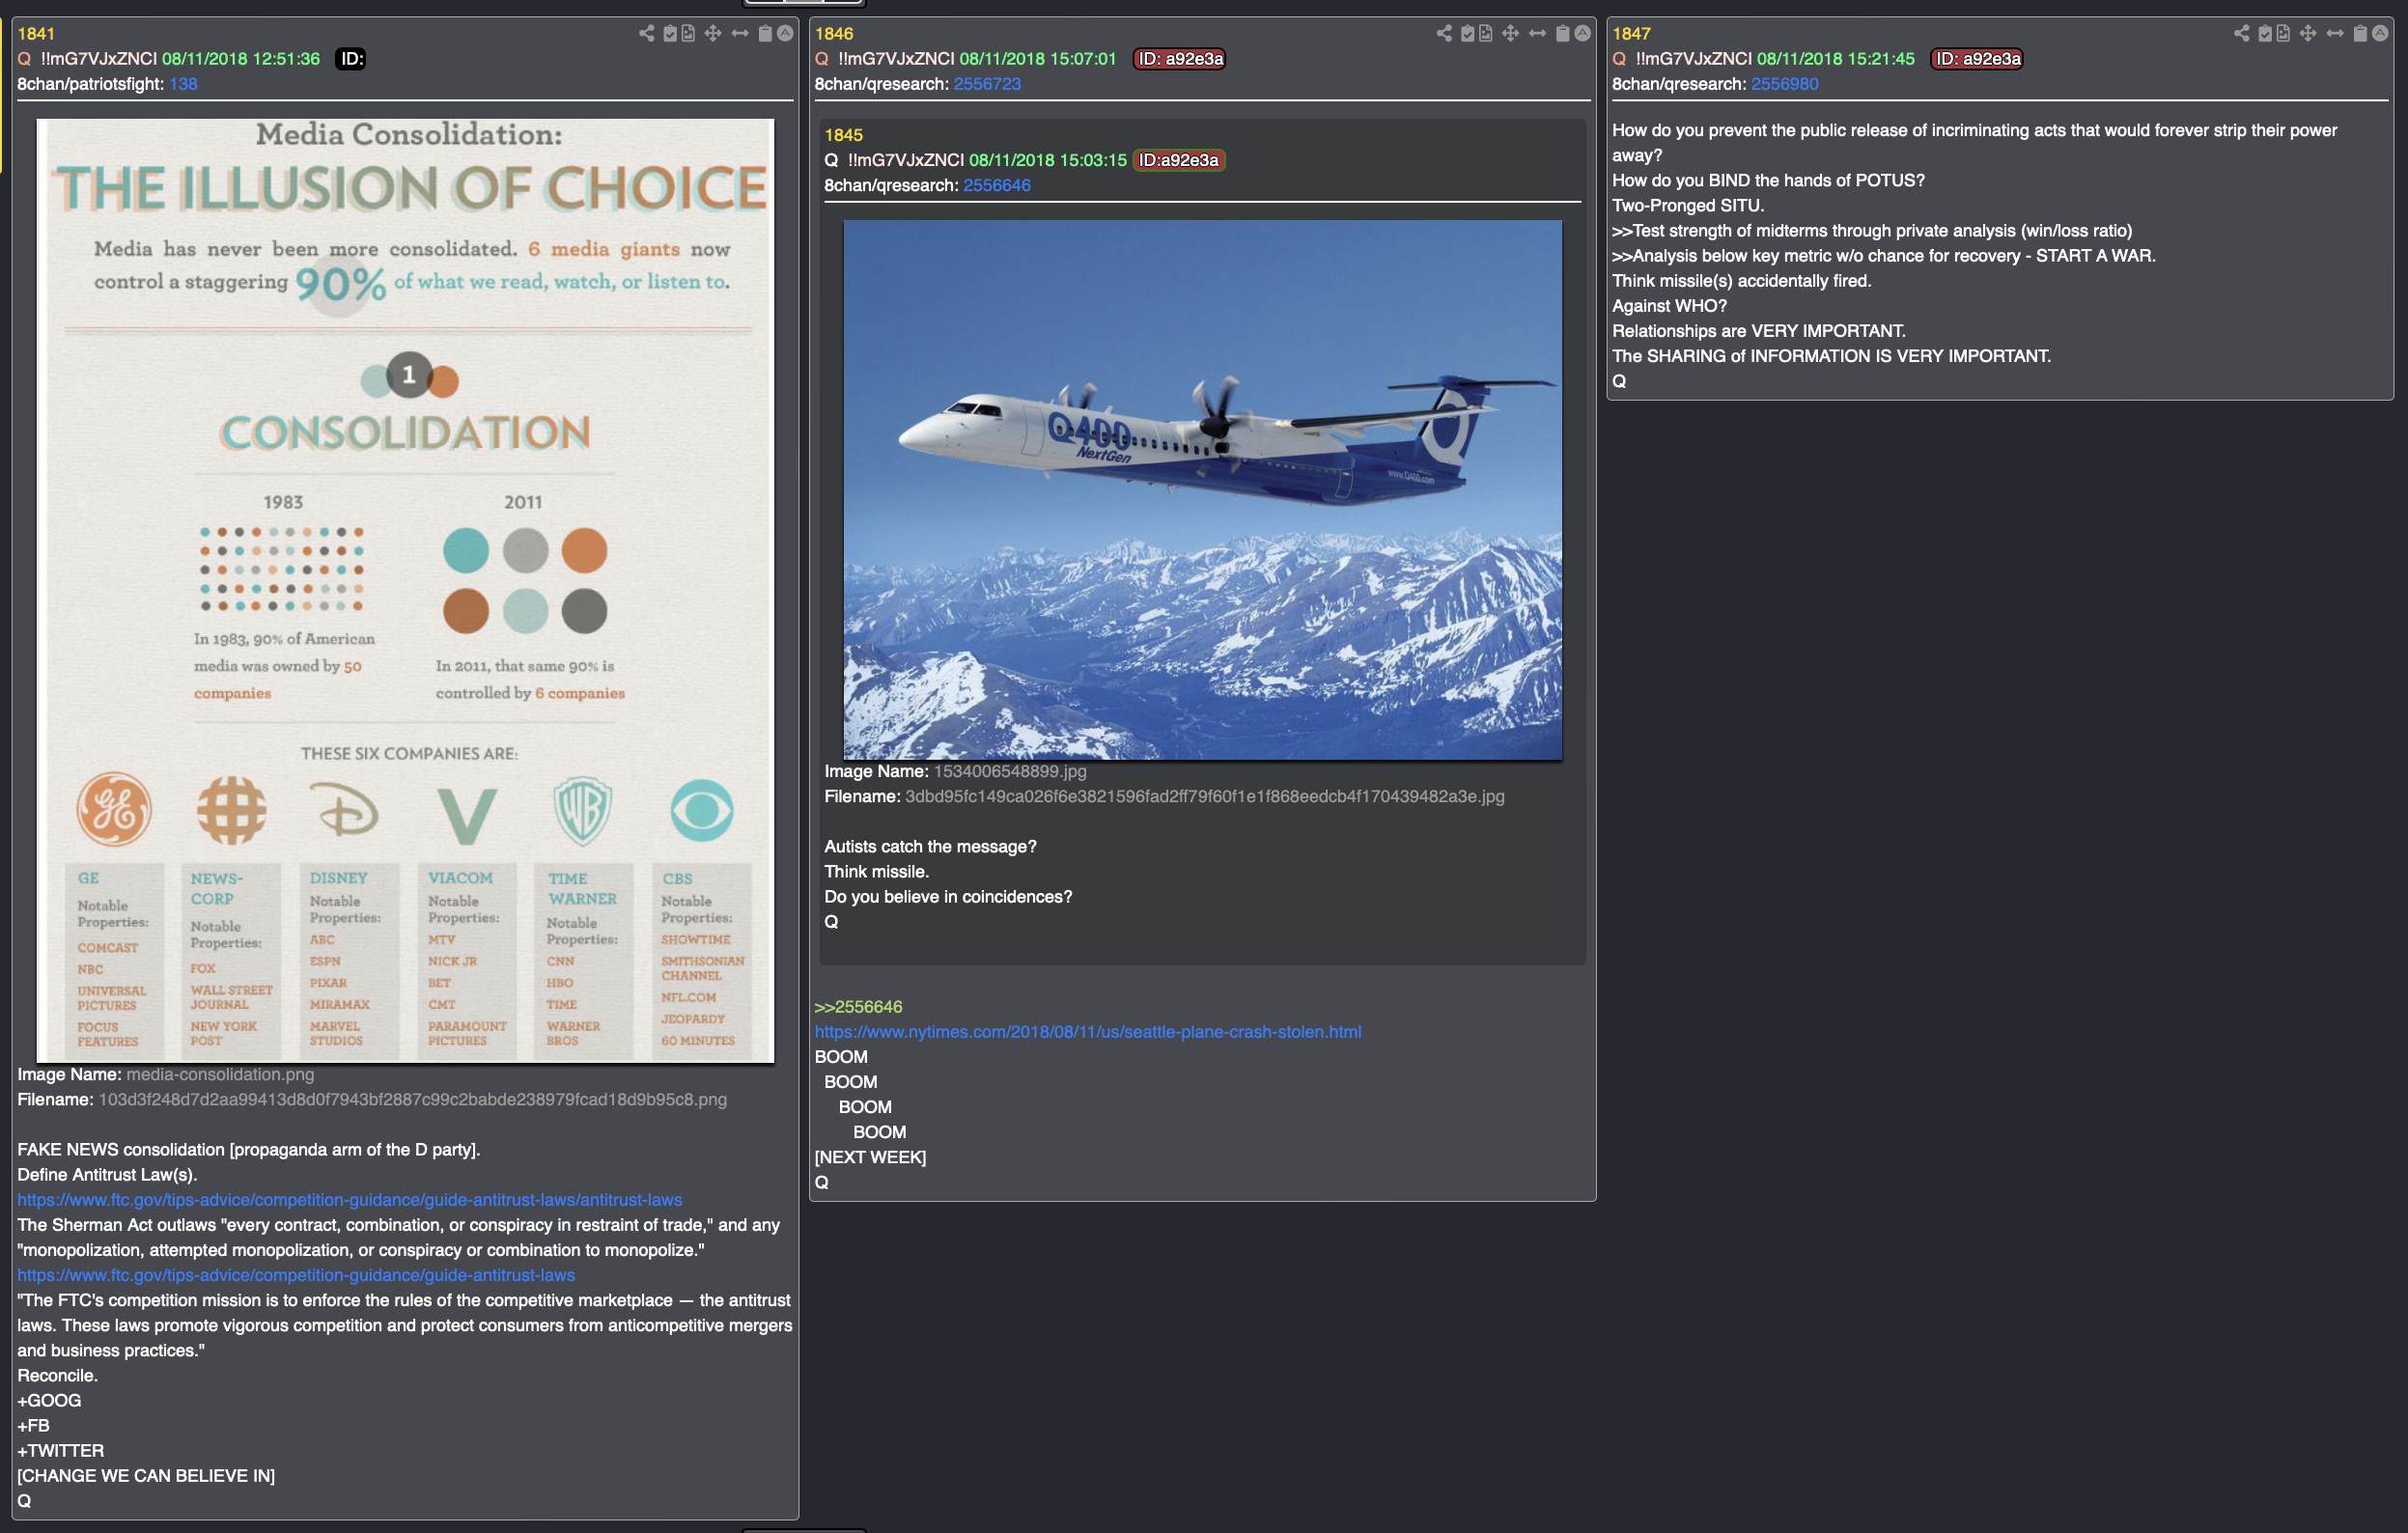Click image name media-consolidation.png
Viewport: 2408px width, 1533px height.
pyautogui.click(x=220, y=1074)
